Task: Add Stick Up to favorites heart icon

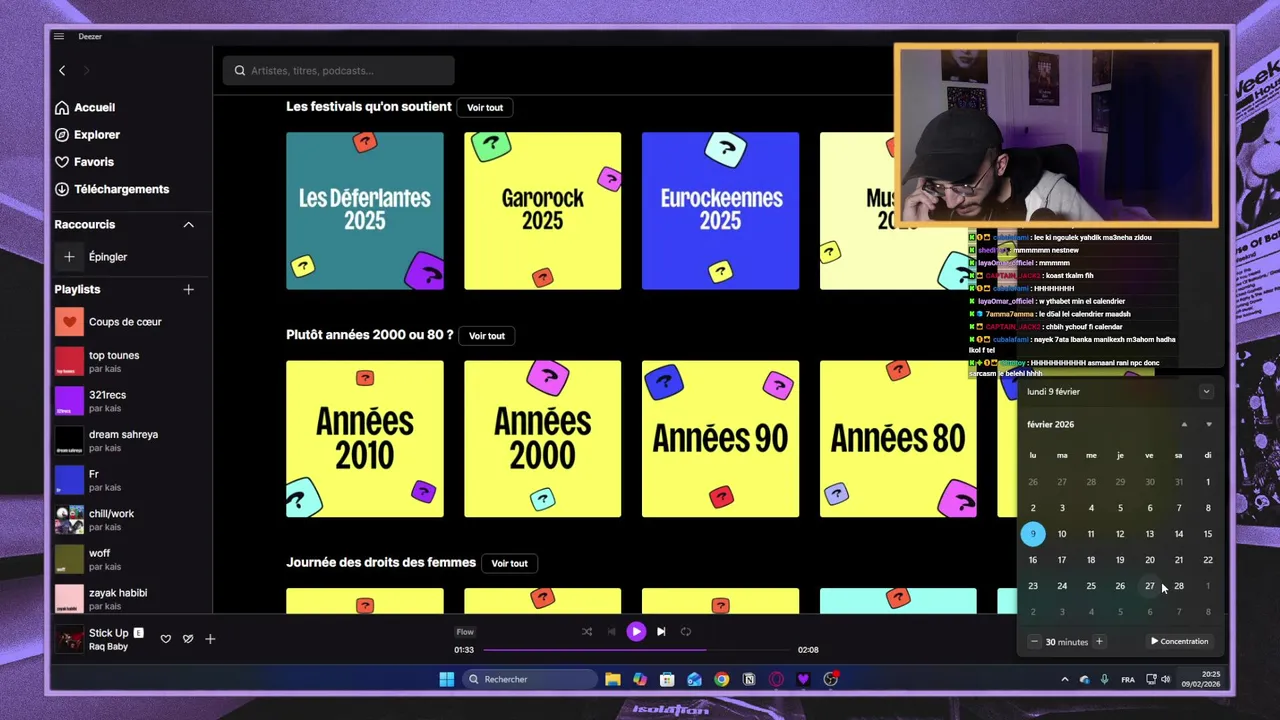Action: click(x=166, y=639)
